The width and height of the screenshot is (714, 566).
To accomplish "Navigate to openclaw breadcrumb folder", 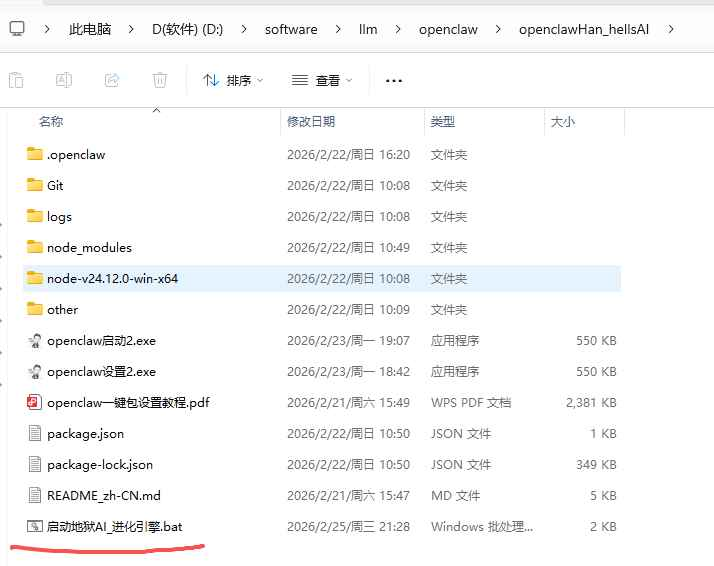I will click(449, 29).
